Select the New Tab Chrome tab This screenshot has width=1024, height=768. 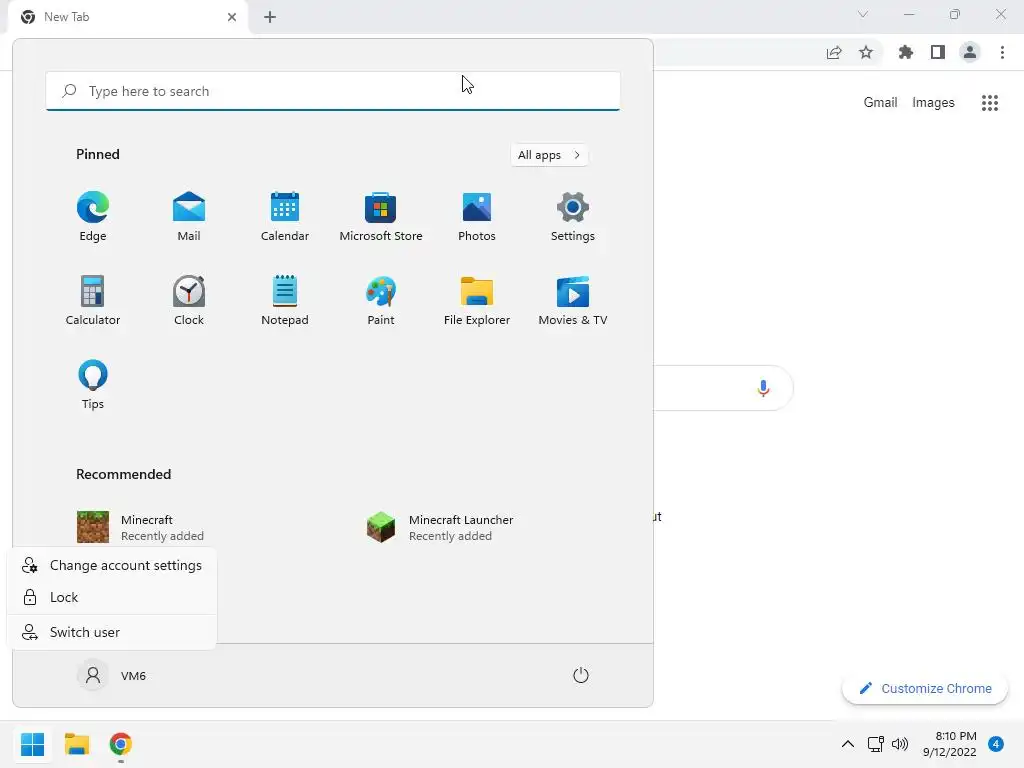point(127,17)
